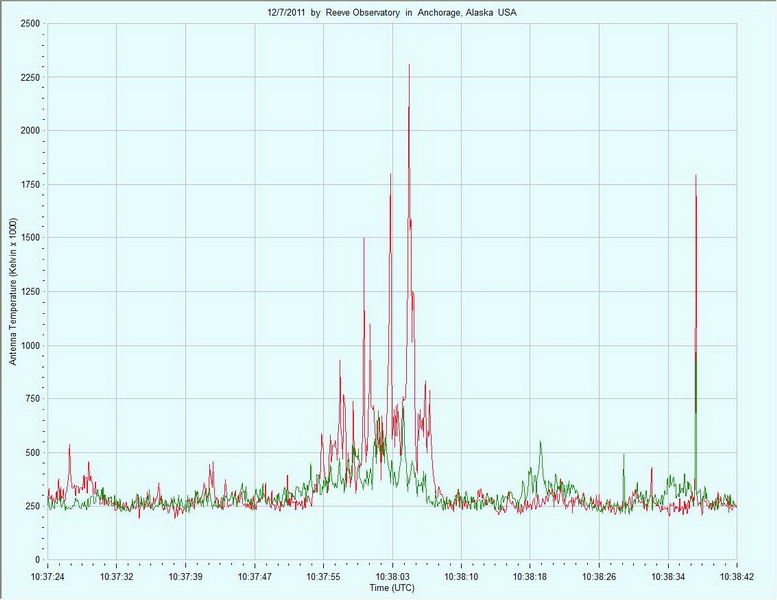Click the 10:37:39 time label
This screenshot has height=600, width=777.
(x=185, y=577)
